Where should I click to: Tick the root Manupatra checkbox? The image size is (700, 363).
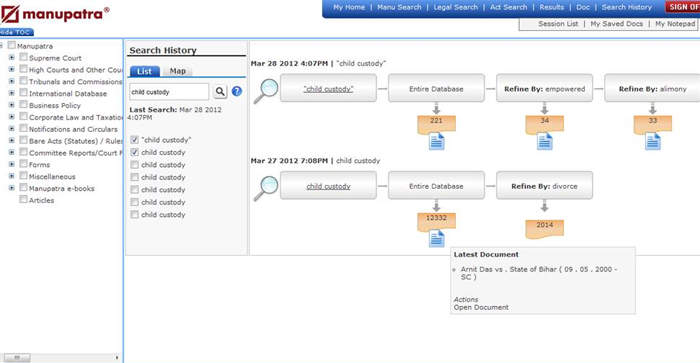coord(12,46)
